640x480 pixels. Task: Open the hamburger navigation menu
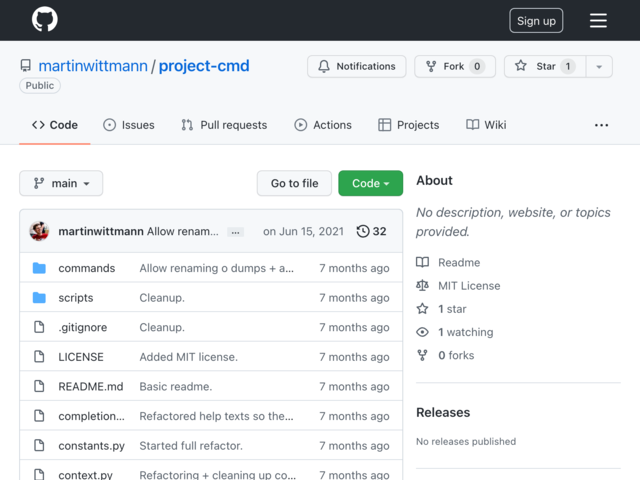tap(598, 20)
